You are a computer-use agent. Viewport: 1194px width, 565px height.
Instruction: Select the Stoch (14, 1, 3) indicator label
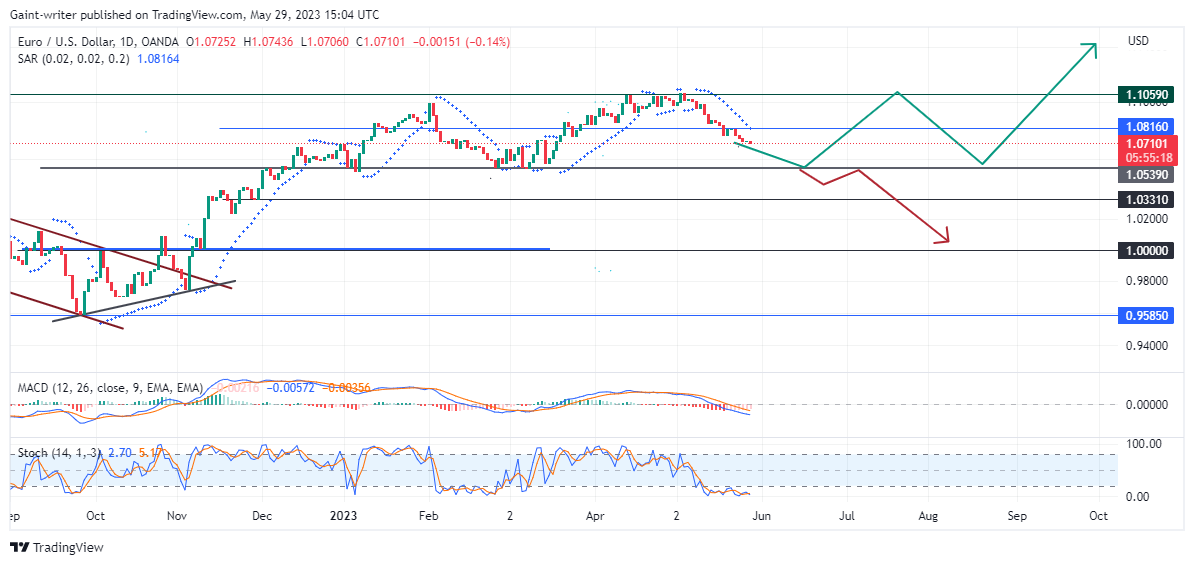pyautogui.click(x=60, y=453)
